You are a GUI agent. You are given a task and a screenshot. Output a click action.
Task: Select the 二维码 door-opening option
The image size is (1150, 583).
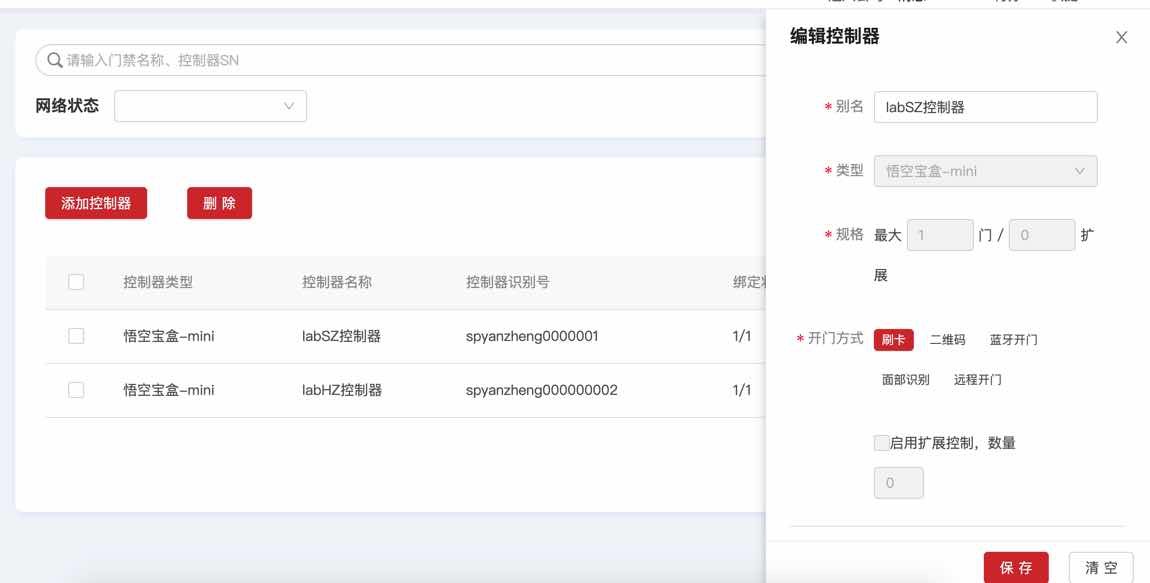[x=947, y=340]
